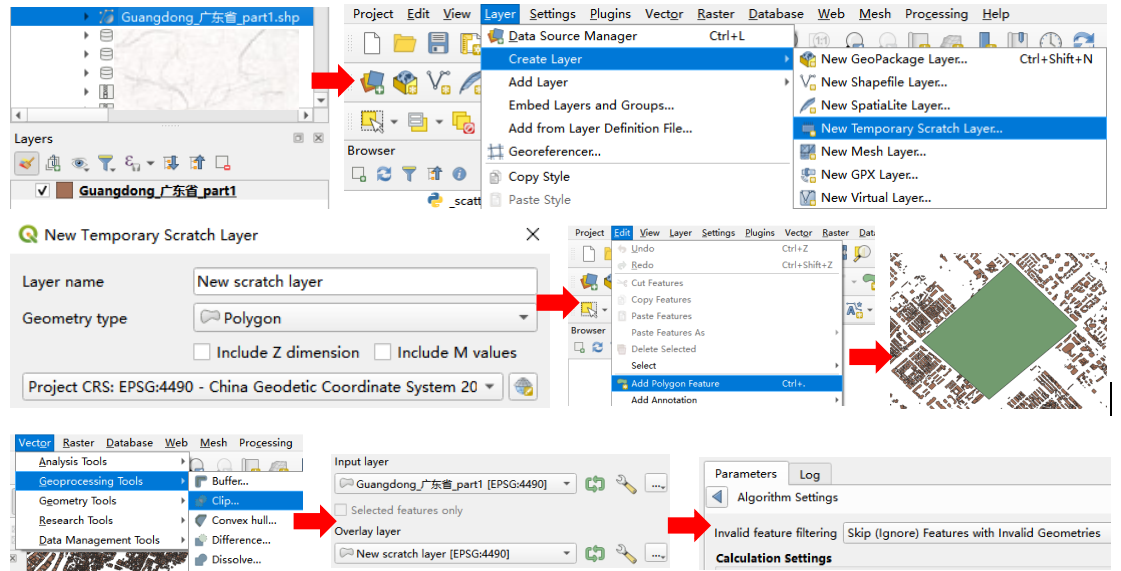Screen dimensions: 1121x571
Task: Open the Overlay layer New scratch layer dropdown
Action: (455, 554)
